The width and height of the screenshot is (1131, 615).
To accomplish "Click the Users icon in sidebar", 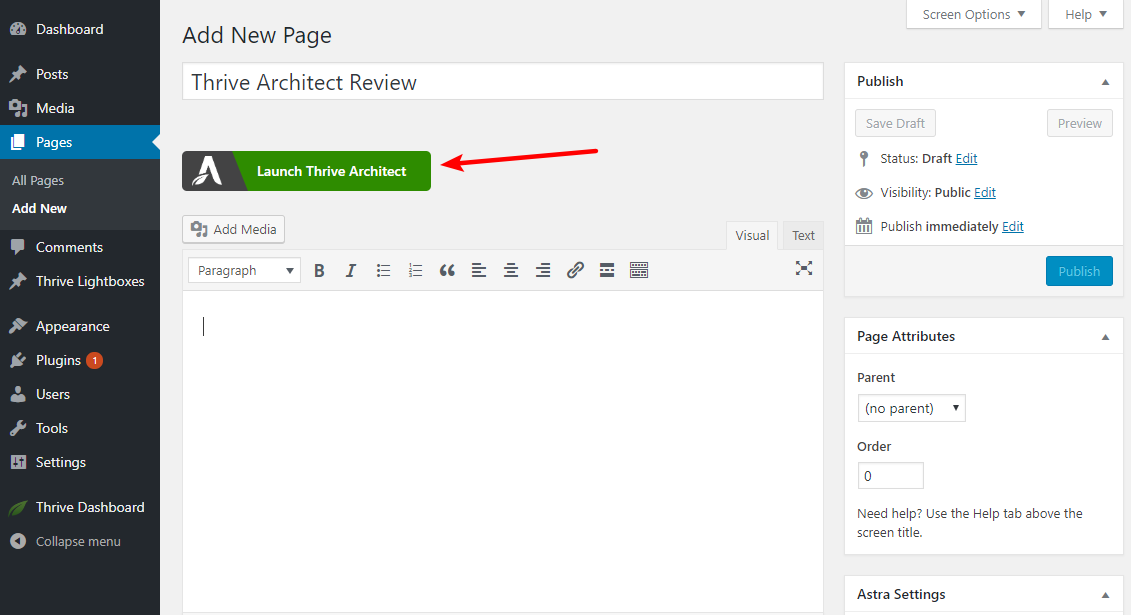I will (x=18, y=394).
